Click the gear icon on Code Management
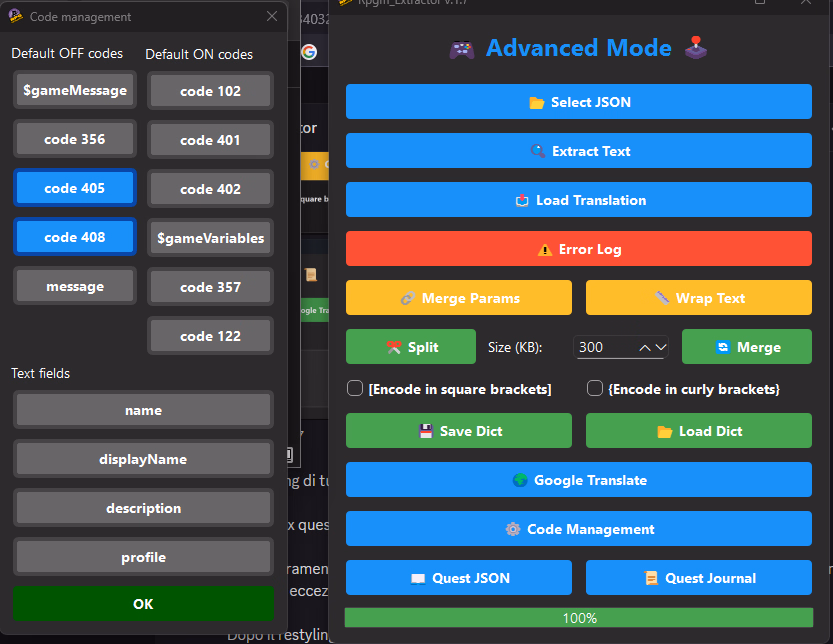Screen dimensions: 833x644 point(513,529)
